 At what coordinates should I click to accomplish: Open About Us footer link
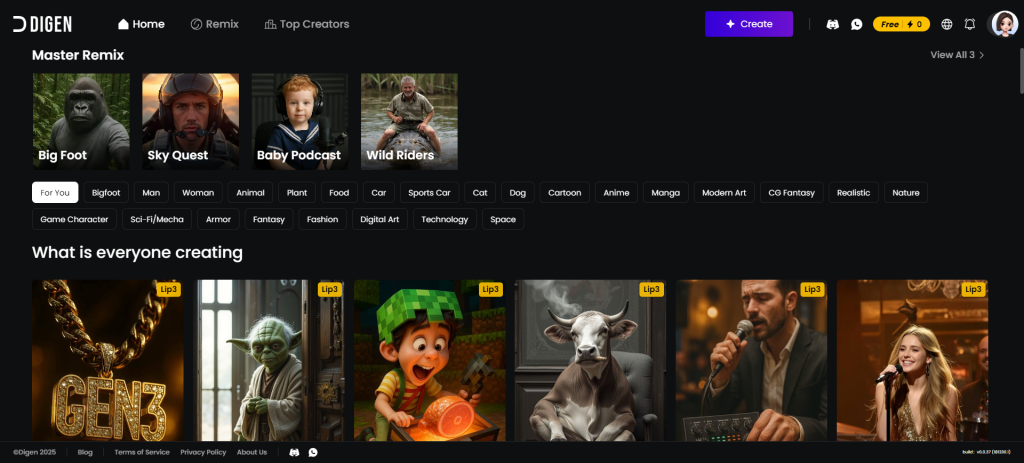coord(252,452)
